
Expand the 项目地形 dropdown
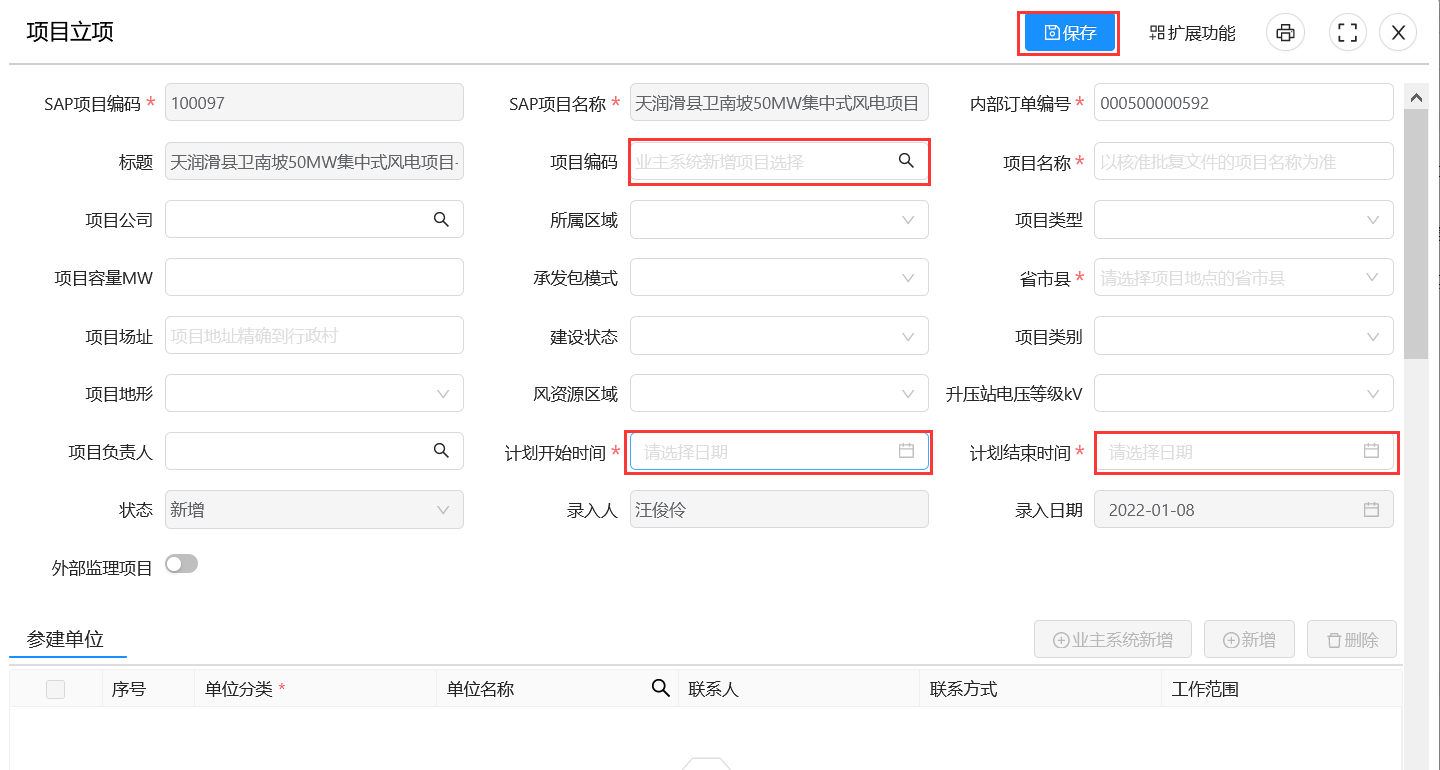pyautogui.click(x=314, y=394)
